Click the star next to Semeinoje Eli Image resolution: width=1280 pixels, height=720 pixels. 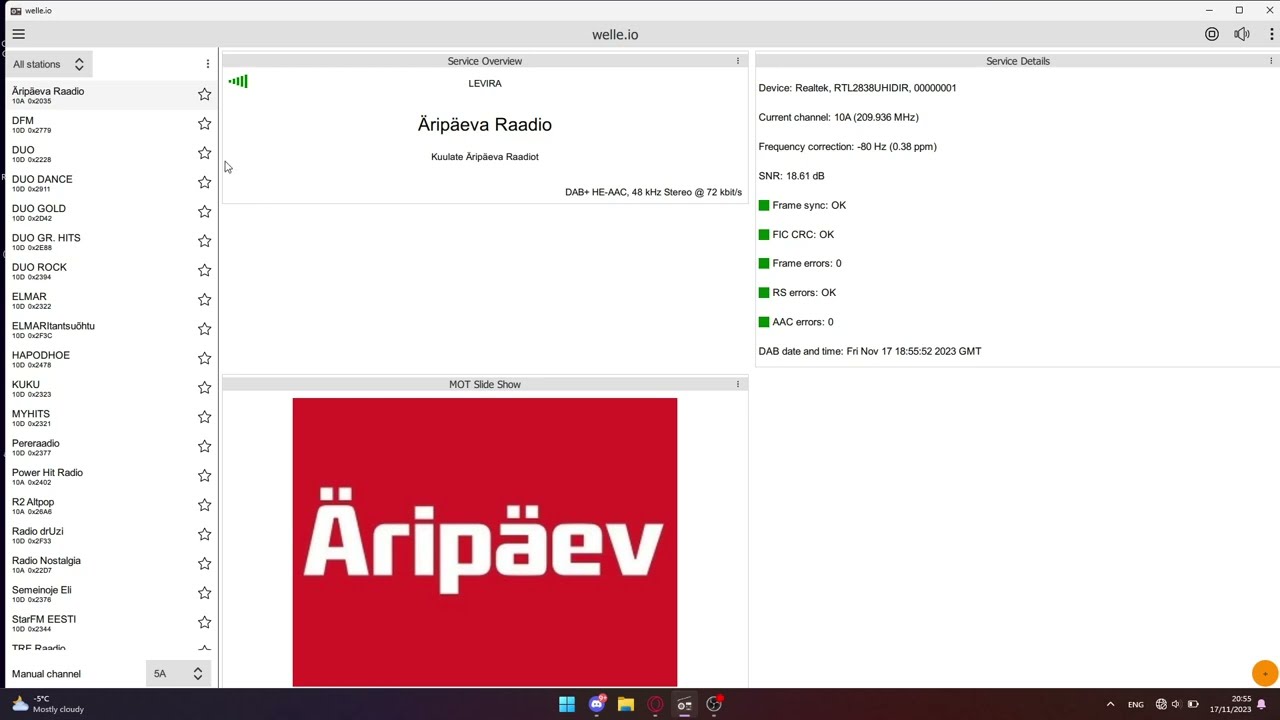[x=204, y=593]
